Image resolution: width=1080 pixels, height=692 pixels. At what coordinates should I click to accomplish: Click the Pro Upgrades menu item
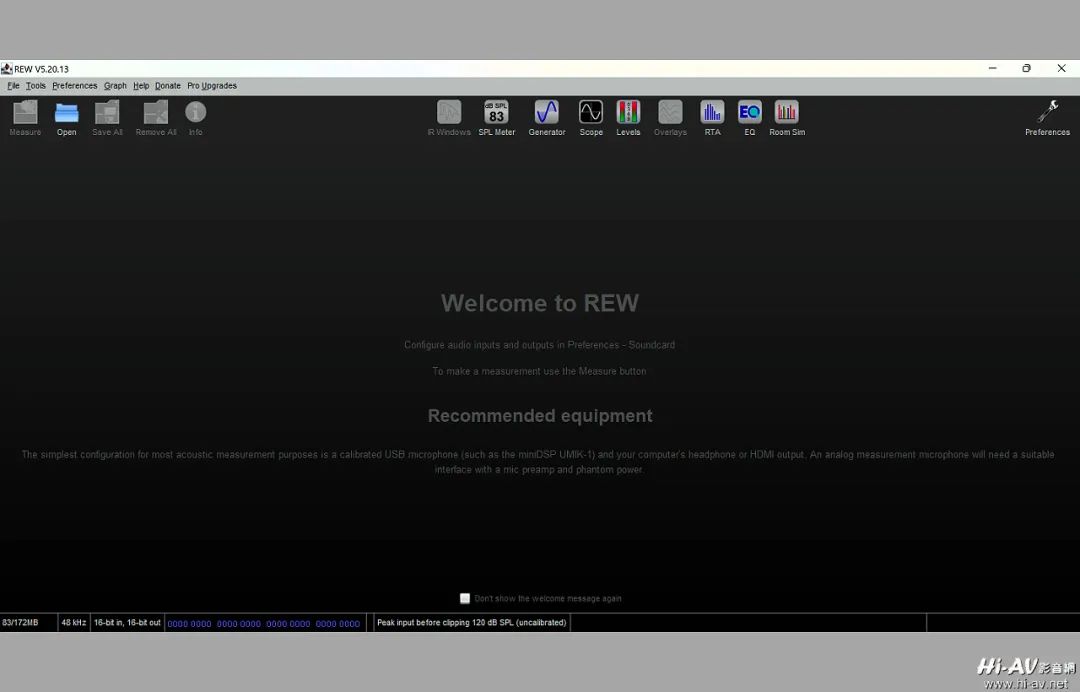click(x=212, y=86)
